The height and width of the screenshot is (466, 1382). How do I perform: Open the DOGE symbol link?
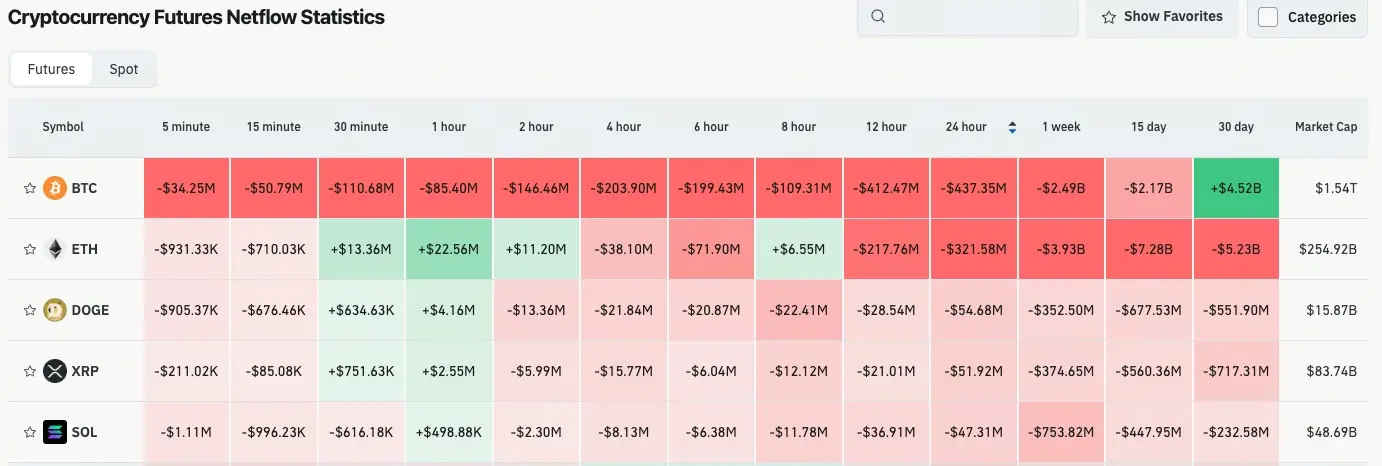point(91,310)
